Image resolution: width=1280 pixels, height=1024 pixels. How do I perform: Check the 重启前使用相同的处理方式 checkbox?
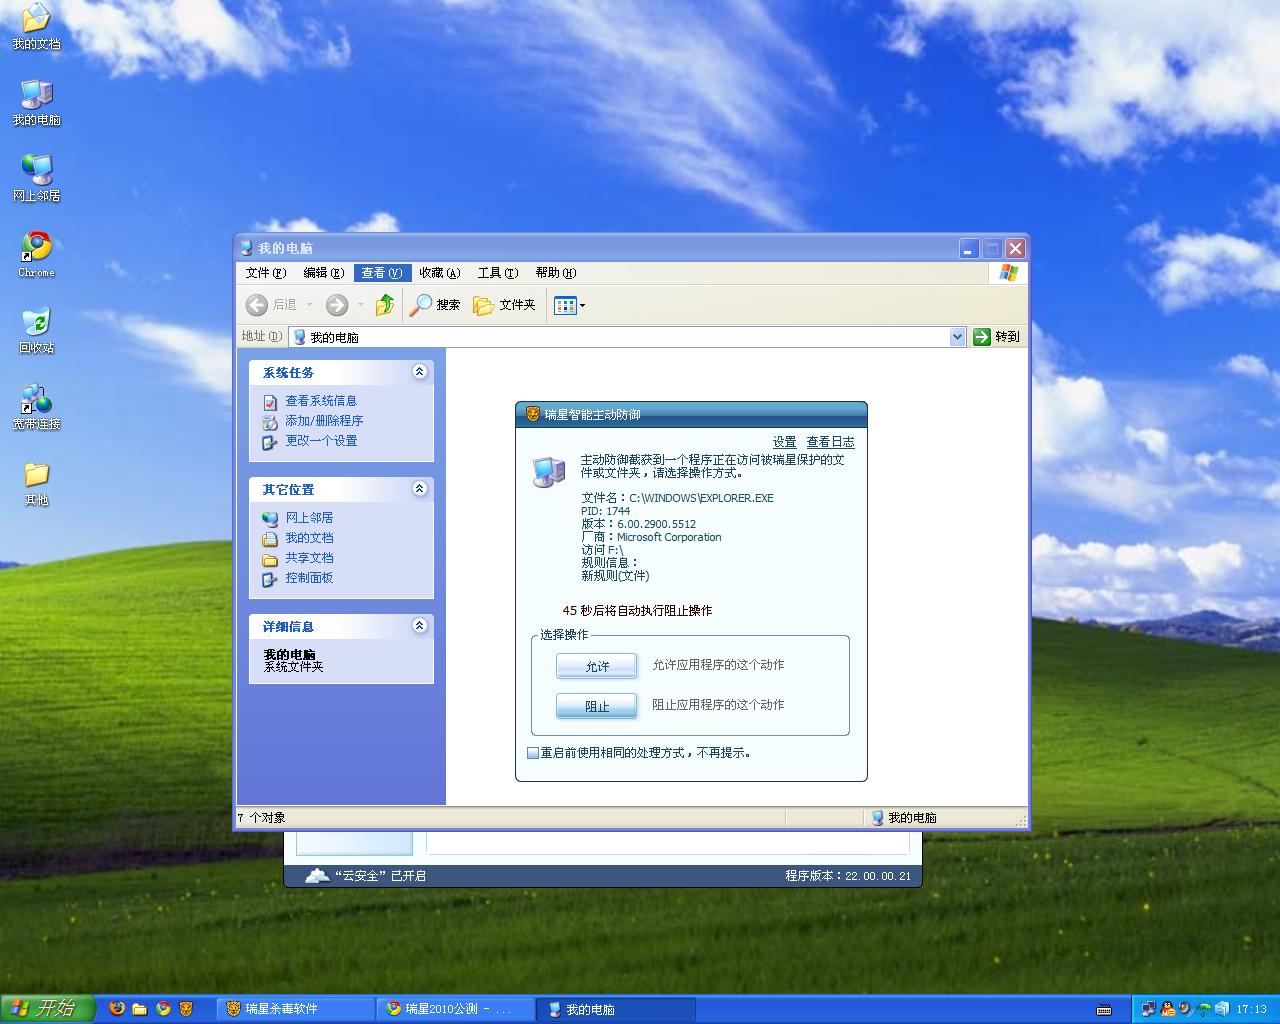[533, 753]
